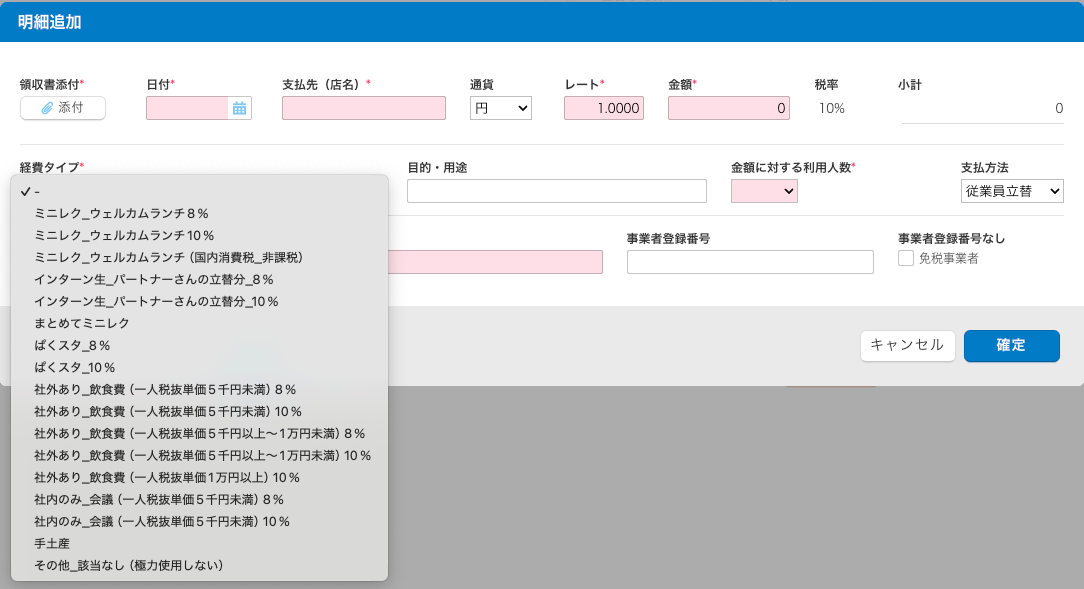Click the 支払先（店名）input field
Viewport: 1084px width, 589px height.
(364, 108)
